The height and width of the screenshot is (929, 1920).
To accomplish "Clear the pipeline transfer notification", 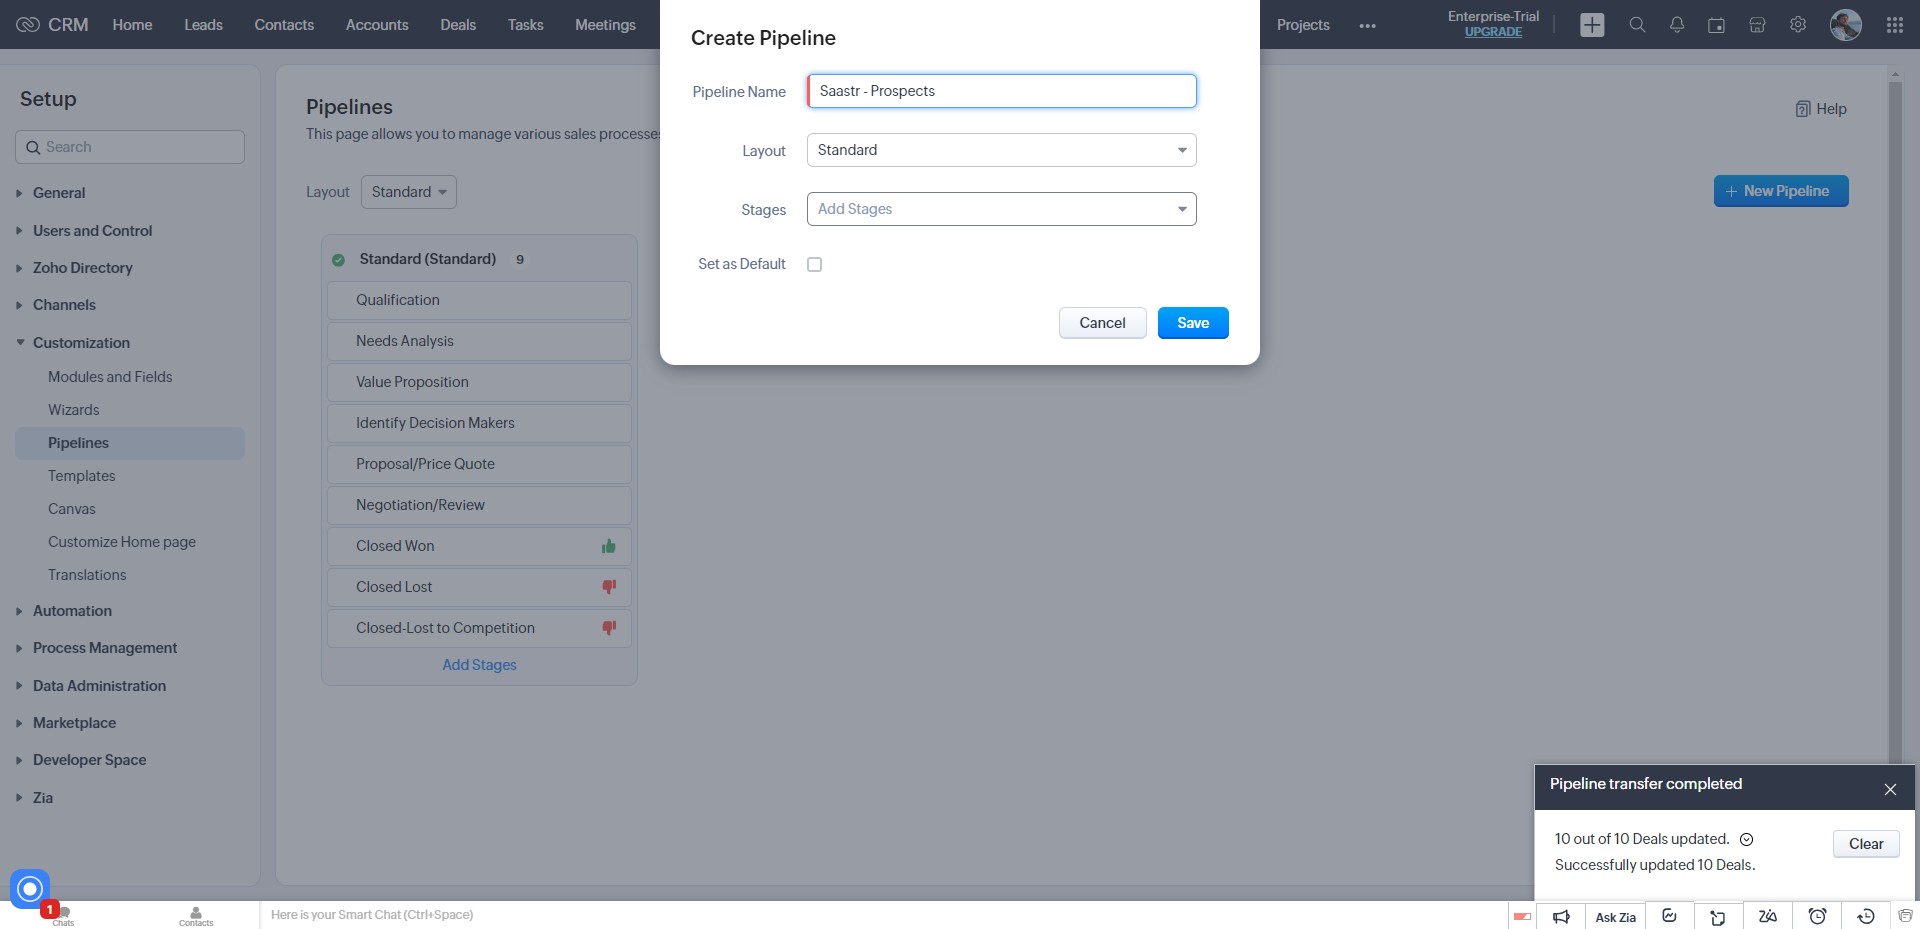I will click(1865, 843).
